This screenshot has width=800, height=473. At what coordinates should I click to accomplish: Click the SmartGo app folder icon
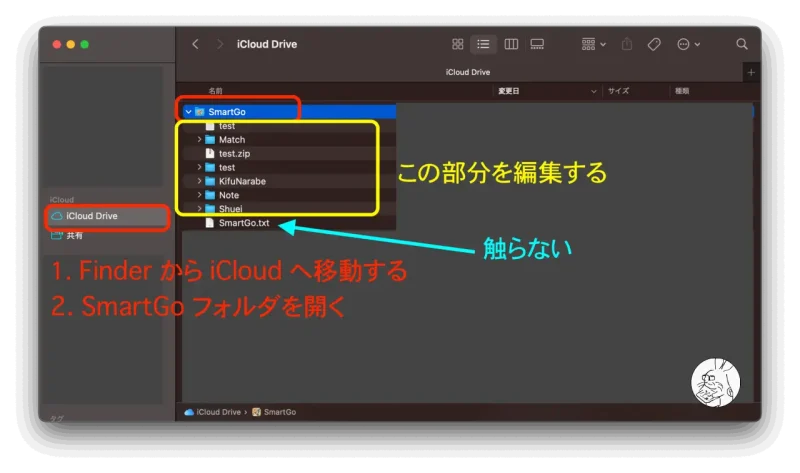tap(200, 112)
